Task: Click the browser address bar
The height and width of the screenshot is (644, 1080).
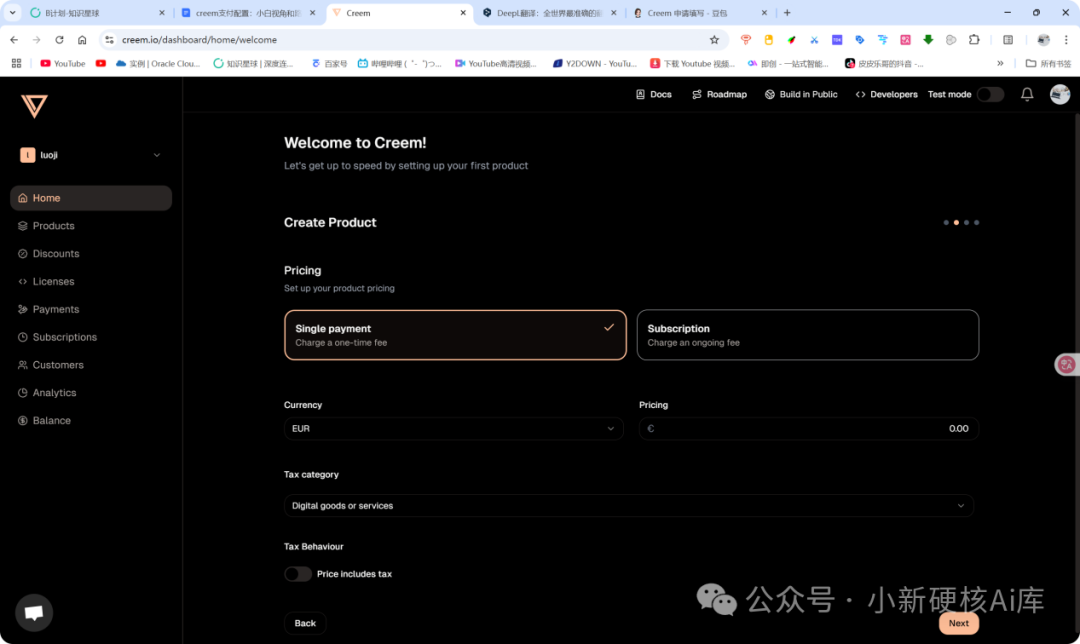Action: pos(413,40)
